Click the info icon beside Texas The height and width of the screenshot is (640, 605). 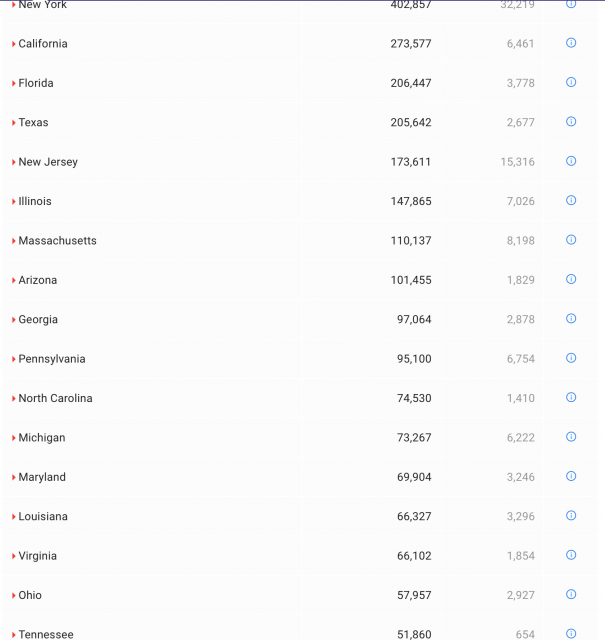pyautogui.click(x=571, y=122)
